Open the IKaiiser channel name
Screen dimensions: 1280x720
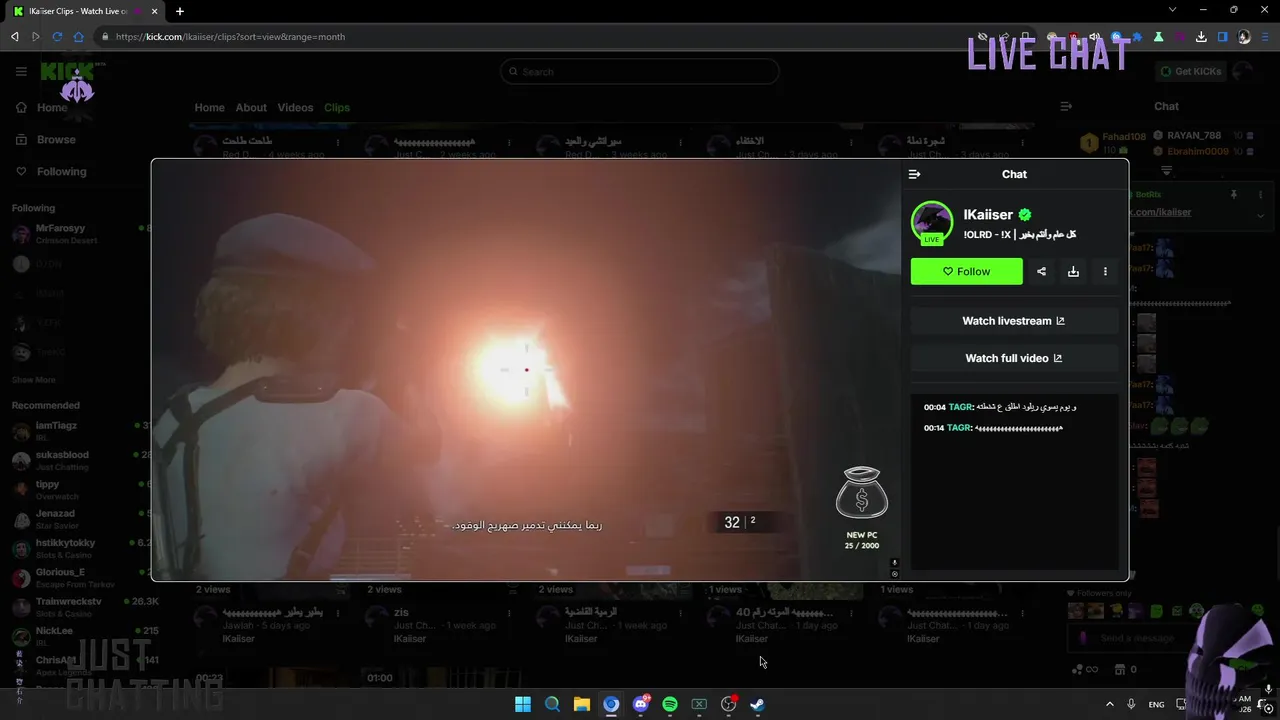tap(988, 215)
